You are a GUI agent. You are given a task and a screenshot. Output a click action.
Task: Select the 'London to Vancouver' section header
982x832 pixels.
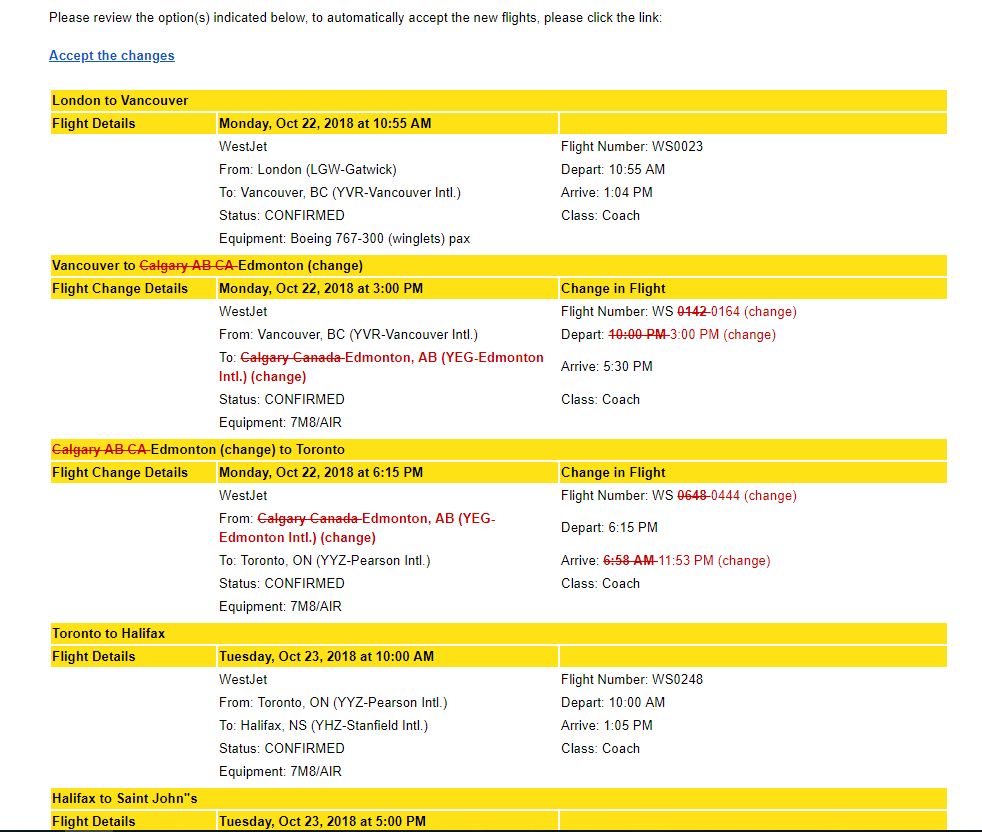[x=499, y=100]
